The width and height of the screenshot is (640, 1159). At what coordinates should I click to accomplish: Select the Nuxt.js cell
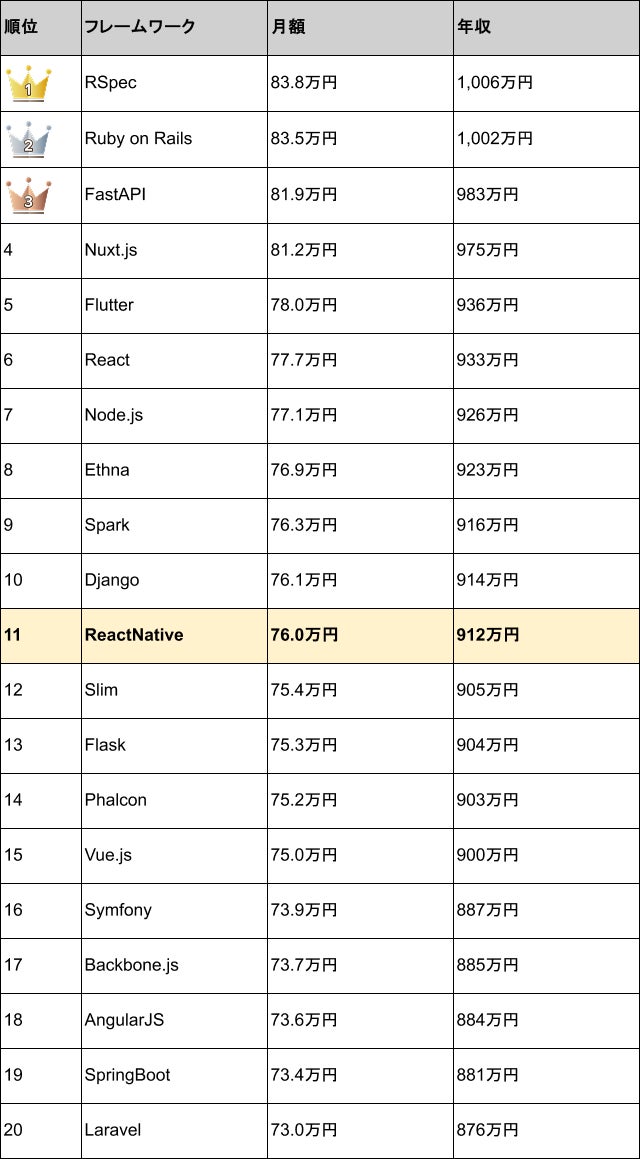coord(174,250)
